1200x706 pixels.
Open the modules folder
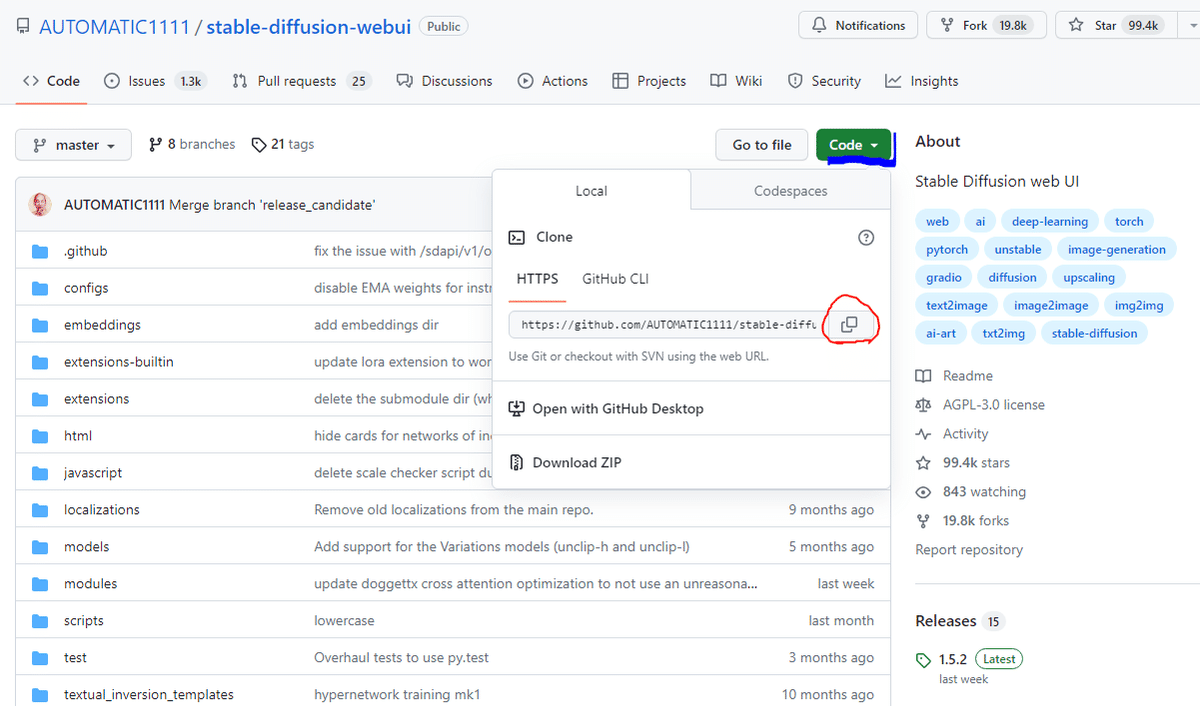click(91, 584)
